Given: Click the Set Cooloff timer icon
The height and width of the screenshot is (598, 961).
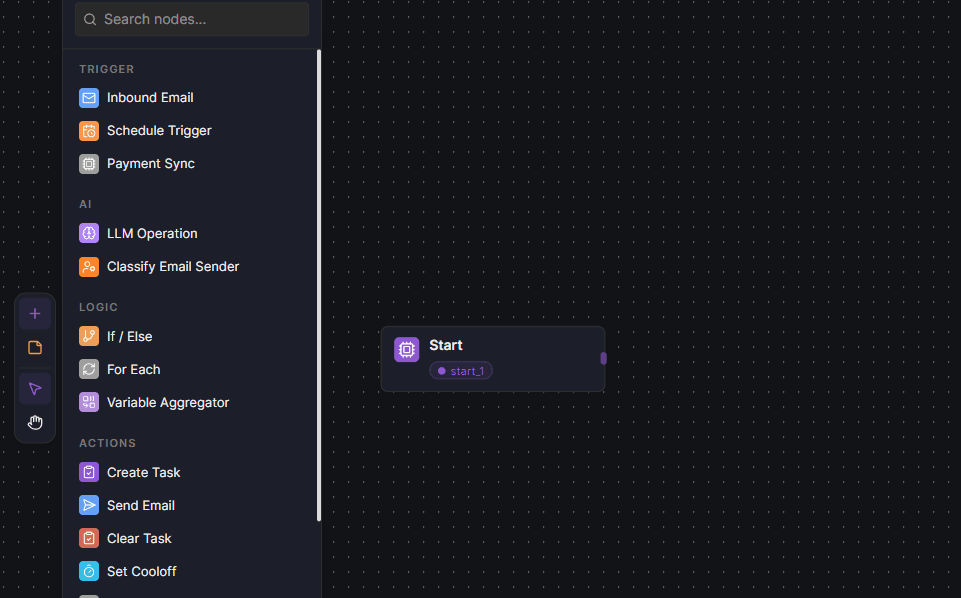Looking at the screenshot, I should coord(89,572).
